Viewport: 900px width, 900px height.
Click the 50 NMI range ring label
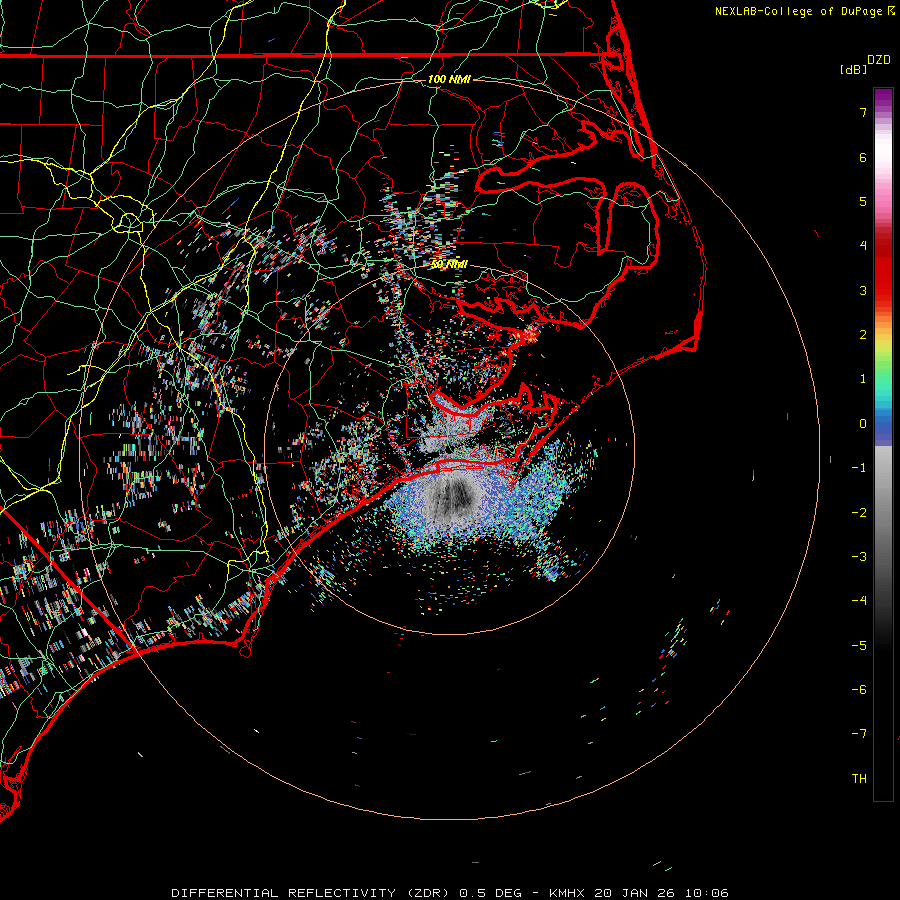point(449,264)
